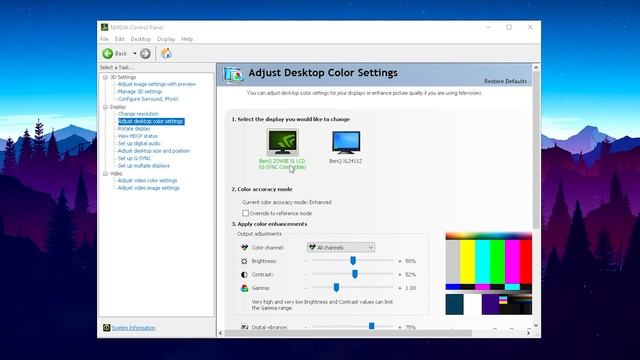The image size is (640, 360).
Task: Select the BenQ XL2411Z monitor icon
Action: coord(346,142)
